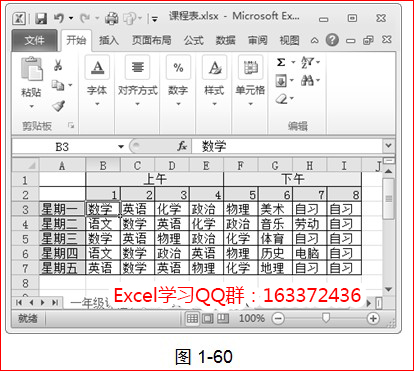Open the Name Box dropdown arrow
The width and height of the screenshot is (414, 371).
click(121, 147)
